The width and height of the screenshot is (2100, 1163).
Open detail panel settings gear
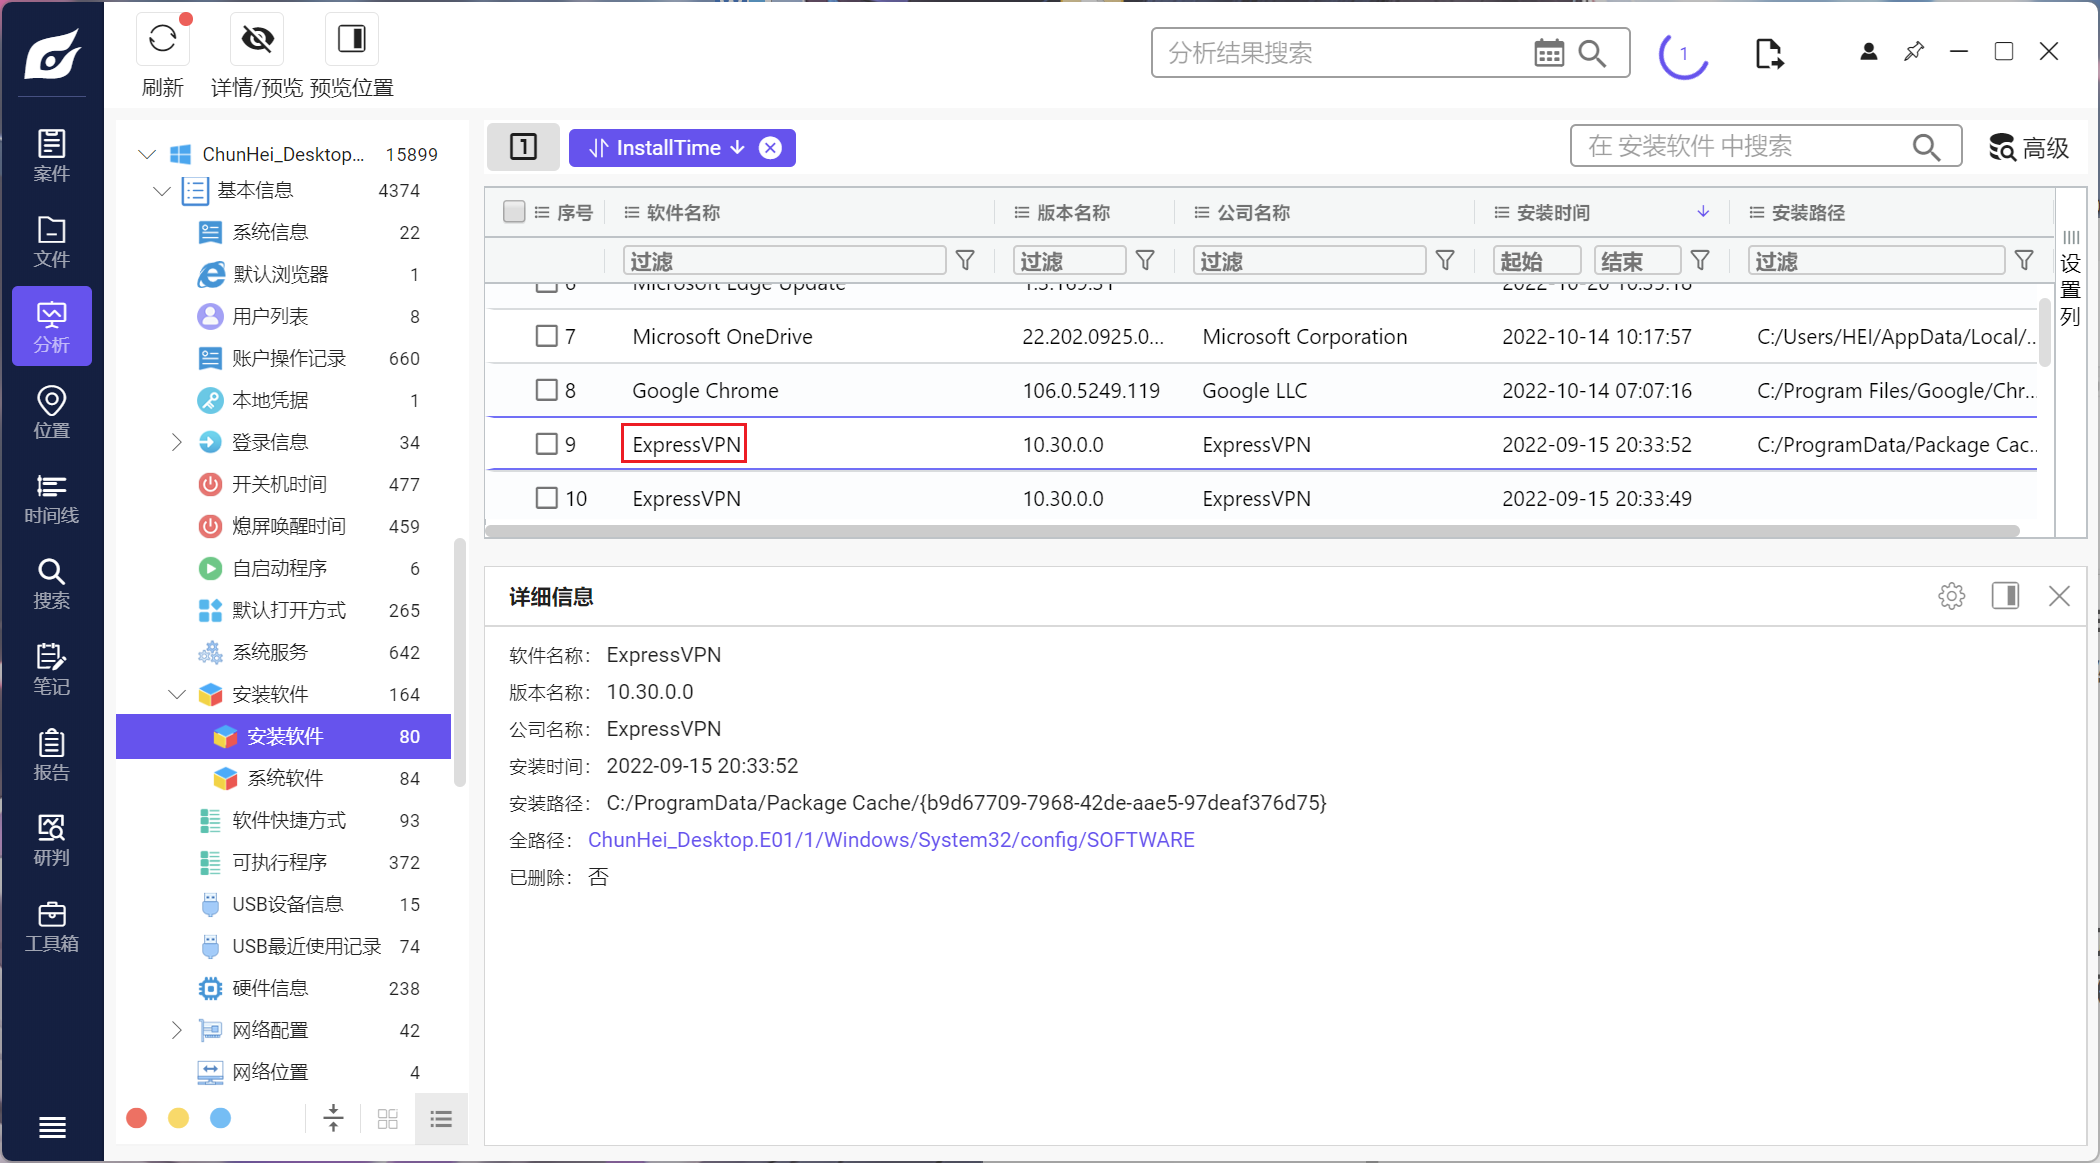[1951, 596]
